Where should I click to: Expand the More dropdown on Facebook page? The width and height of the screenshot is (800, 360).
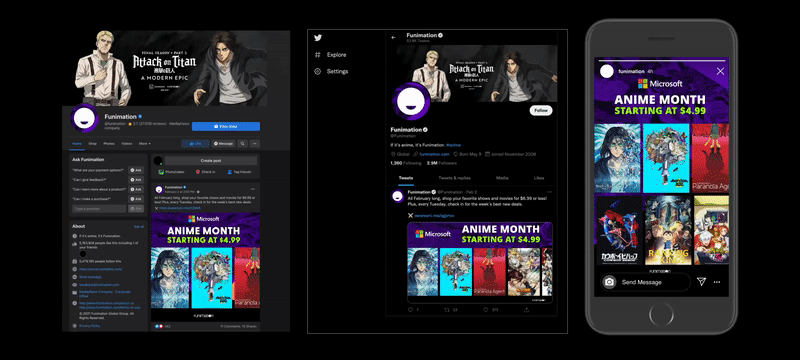click(x=145, y=144)
